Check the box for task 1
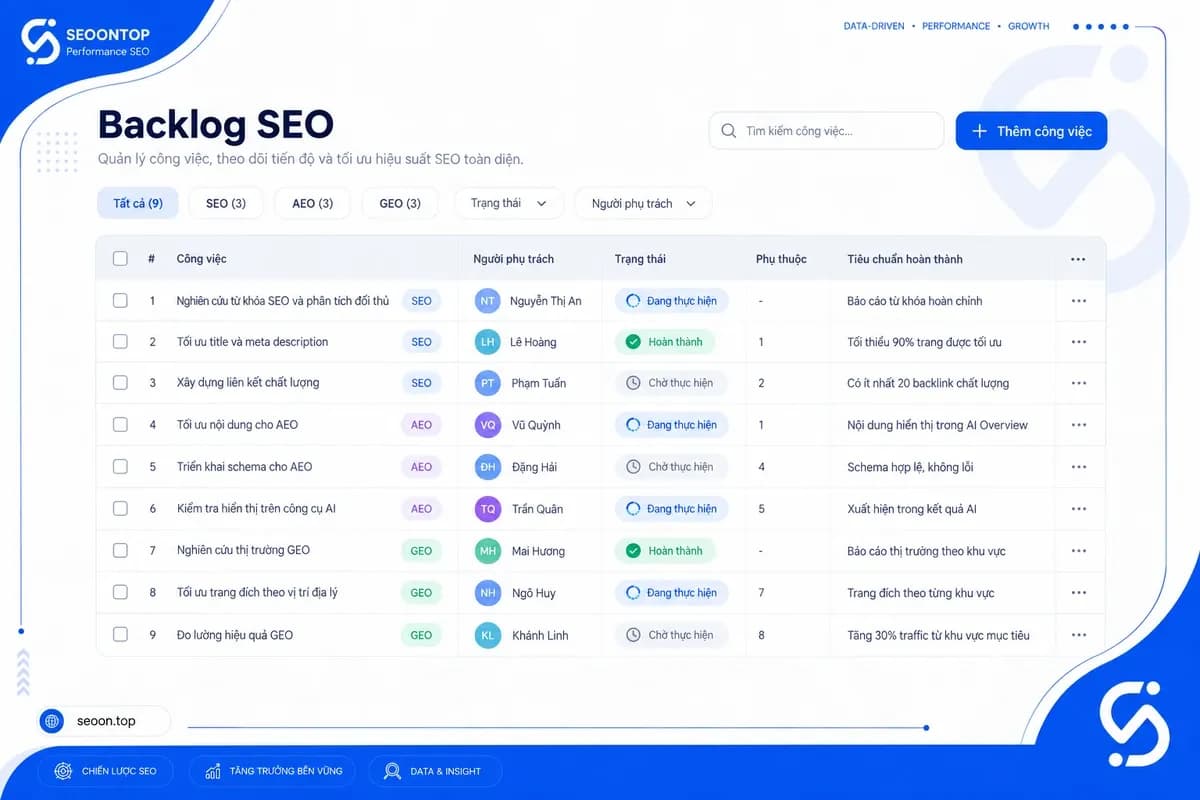The image size is (1200, 800). pyautogui.click(x=120, y=300)
